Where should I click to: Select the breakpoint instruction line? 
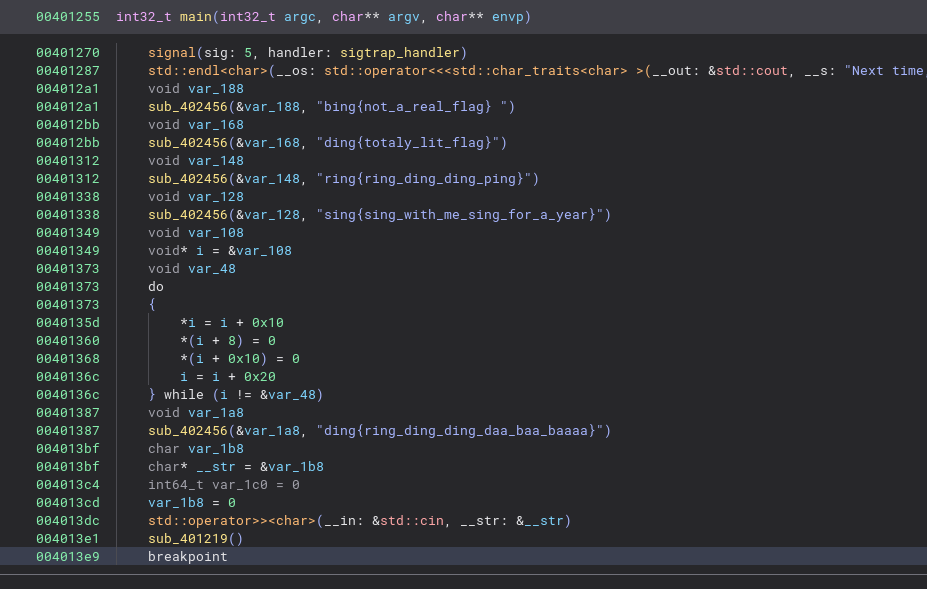tap(188, 557)
